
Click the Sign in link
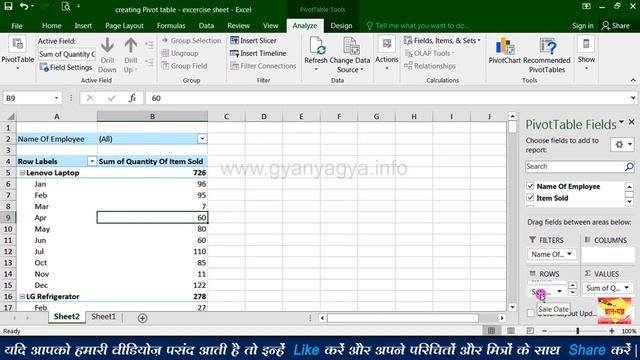click(582, 26)
